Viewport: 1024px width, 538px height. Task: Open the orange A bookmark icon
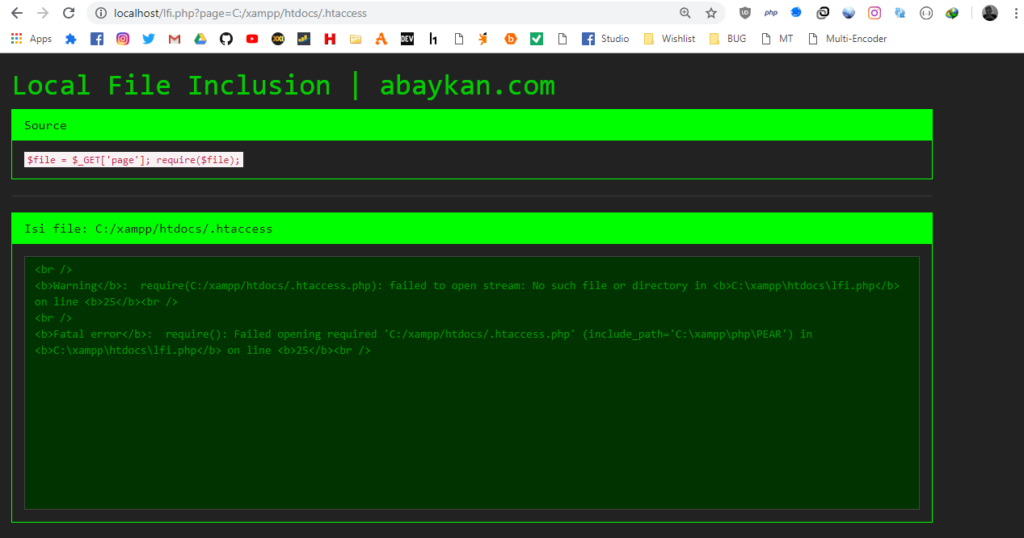pyautogui.click(x=381, y=39)
